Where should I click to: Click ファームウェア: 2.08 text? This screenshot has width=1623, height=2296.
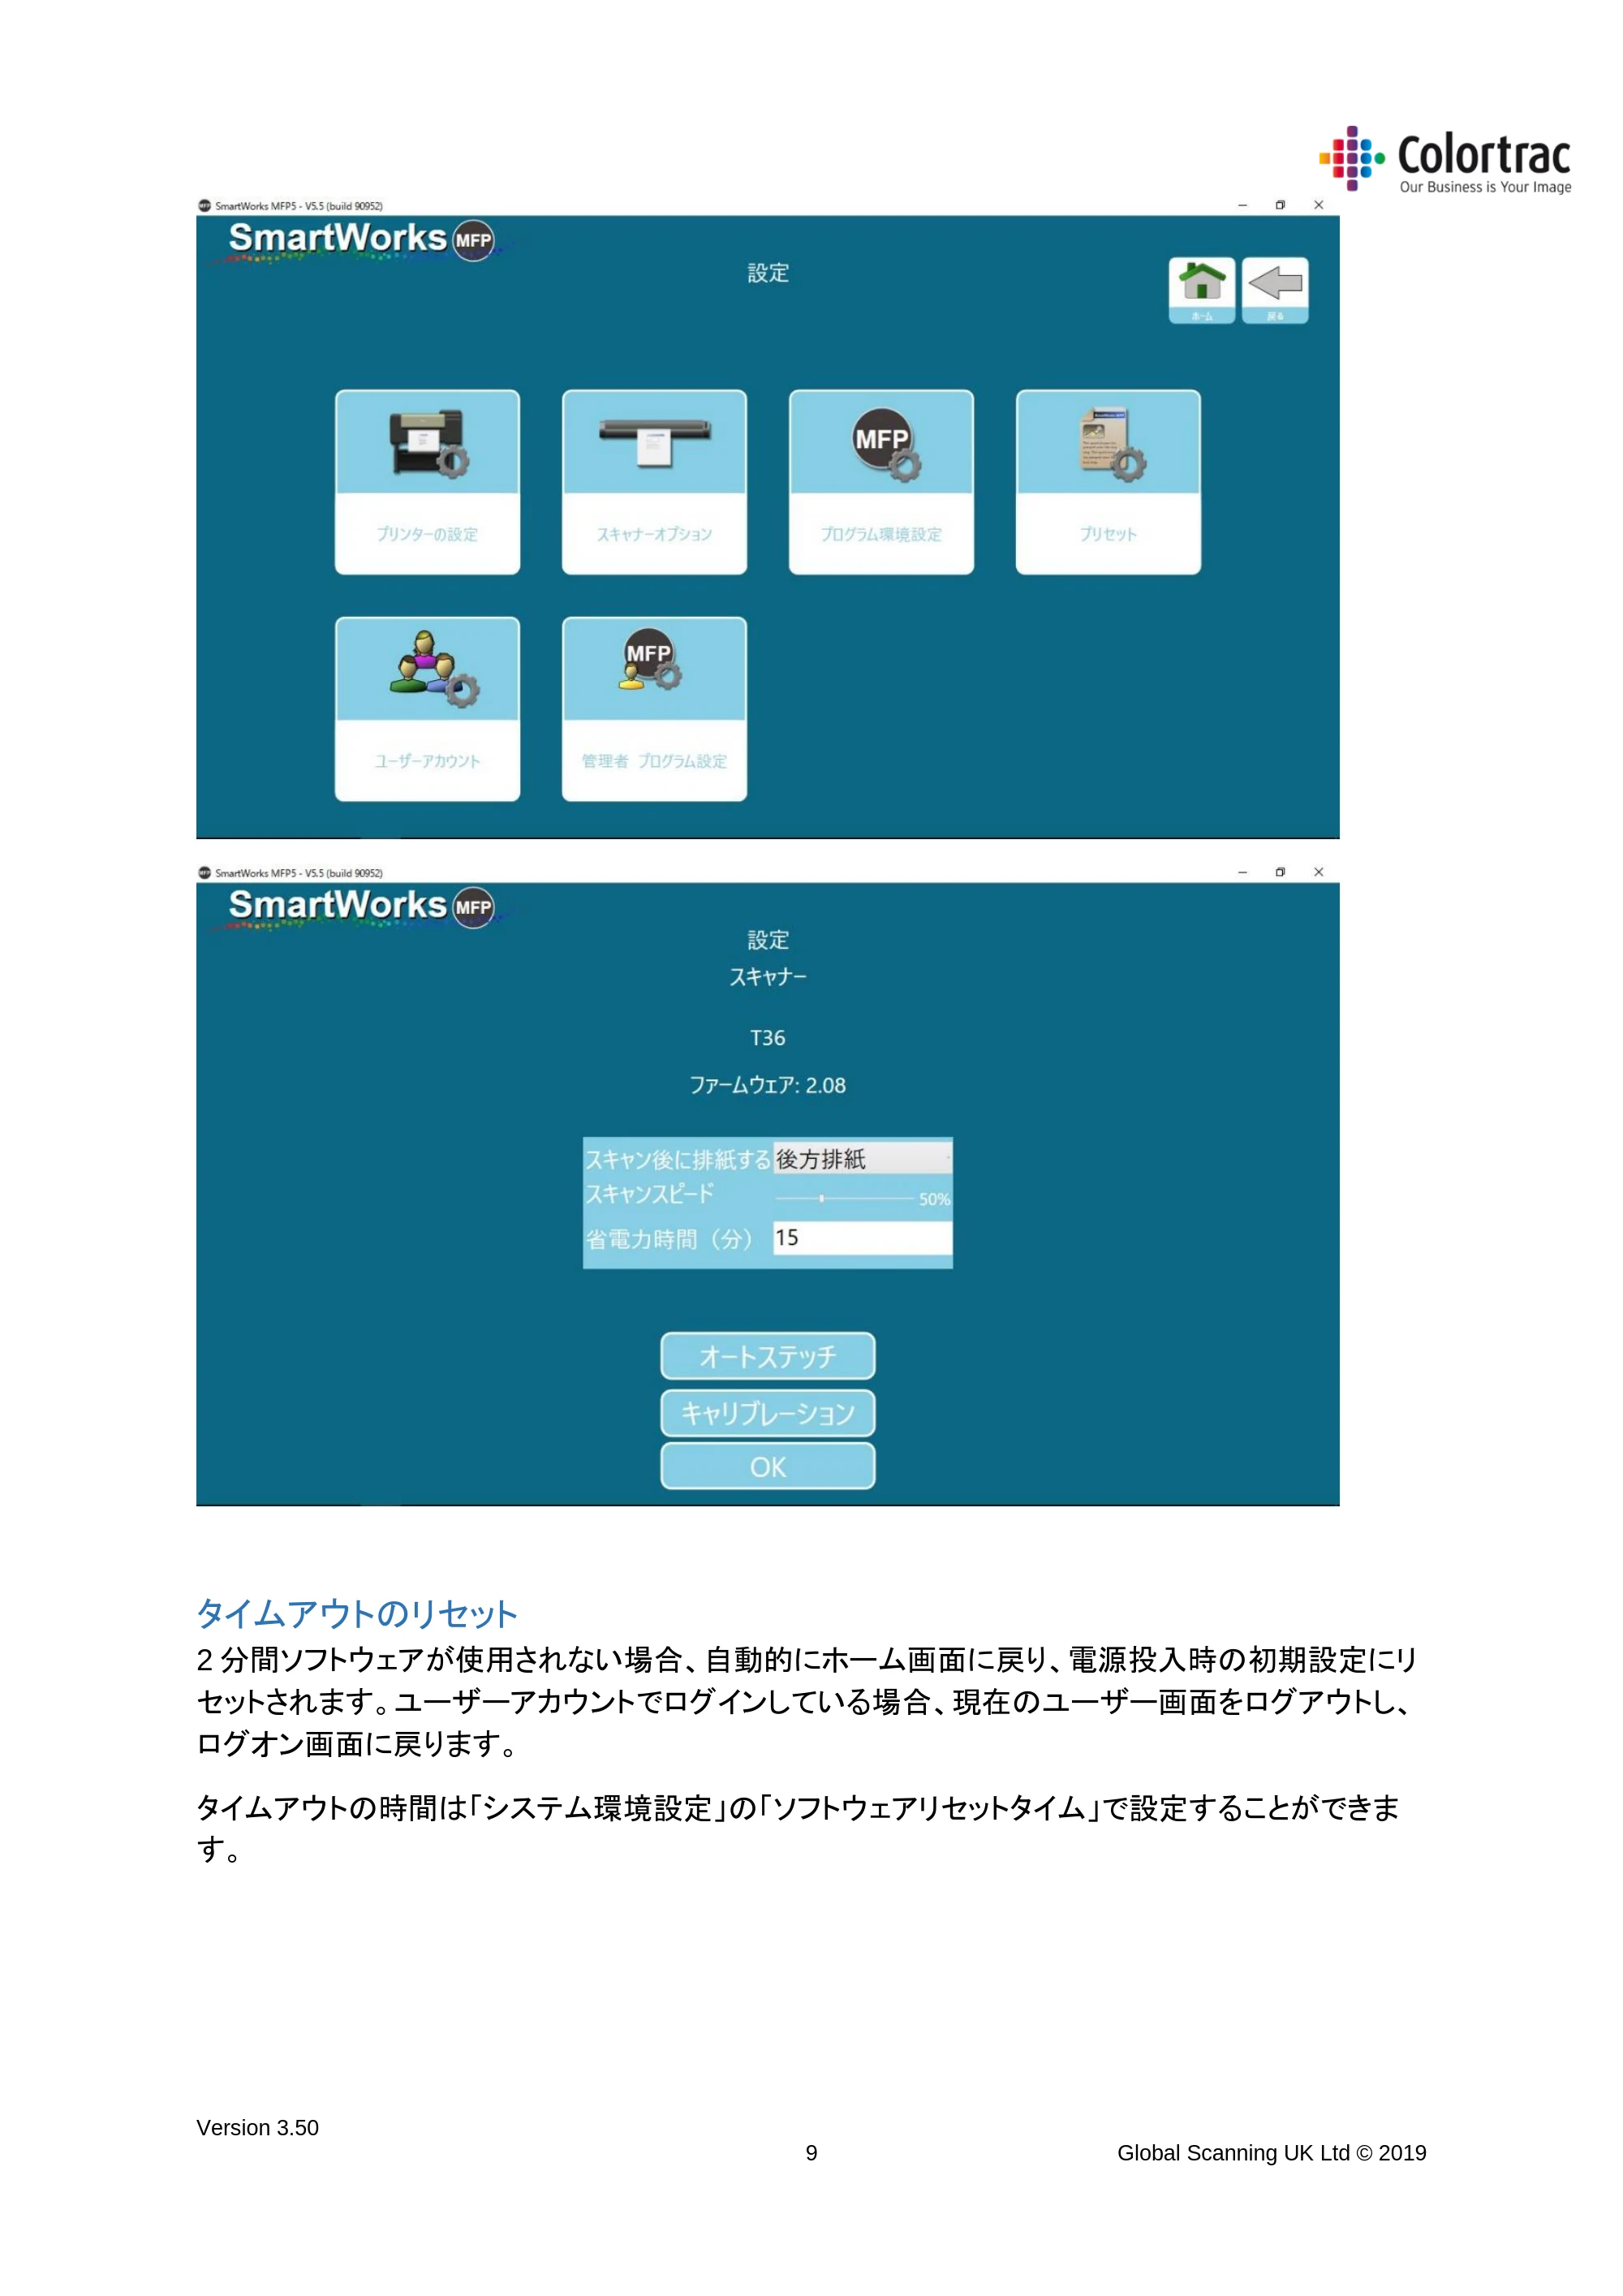(x=768, y=1085)
